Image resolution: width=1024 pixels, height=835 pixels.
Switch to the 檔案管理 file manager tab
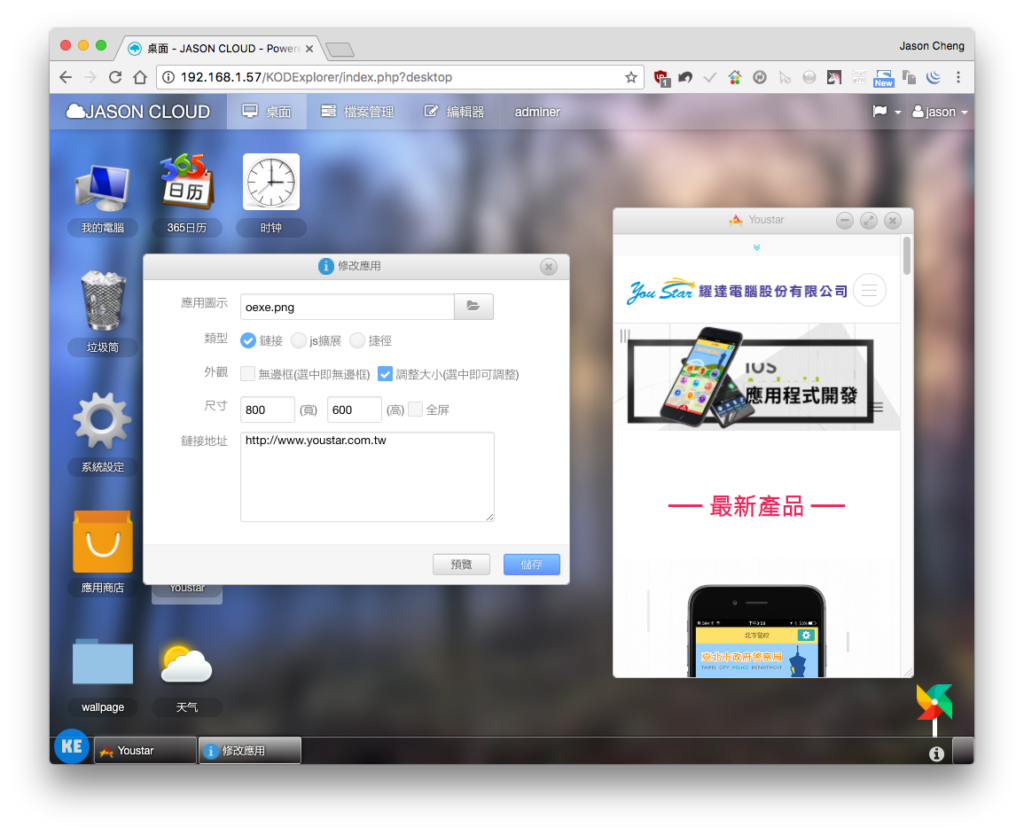[x=357, y=112]
